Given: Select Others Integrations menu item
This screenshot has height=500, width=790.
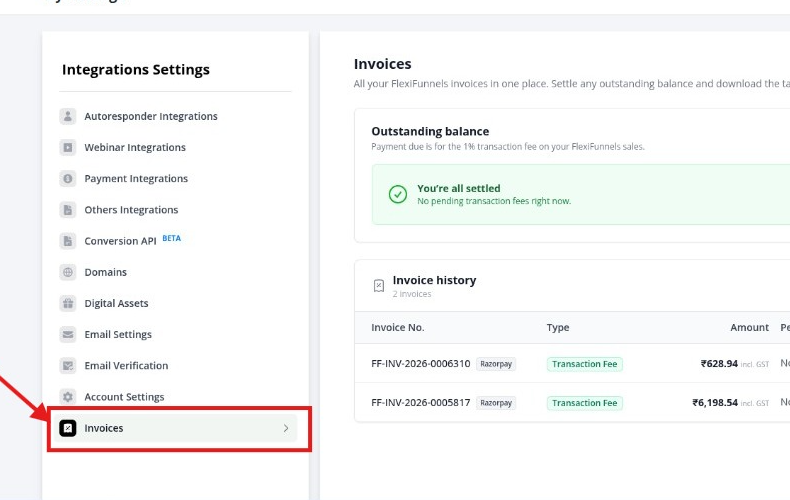Looking at the screenshot, I should (131, 210).
